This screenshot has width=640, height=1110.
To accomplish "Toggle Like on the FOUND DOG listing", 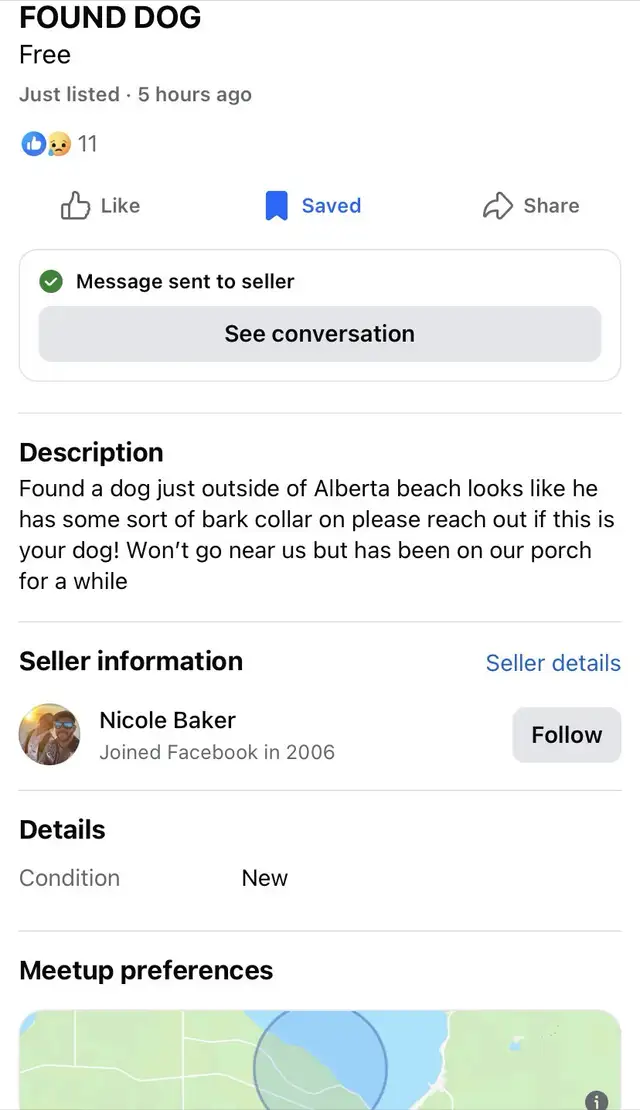I will [x=100, y=205].
